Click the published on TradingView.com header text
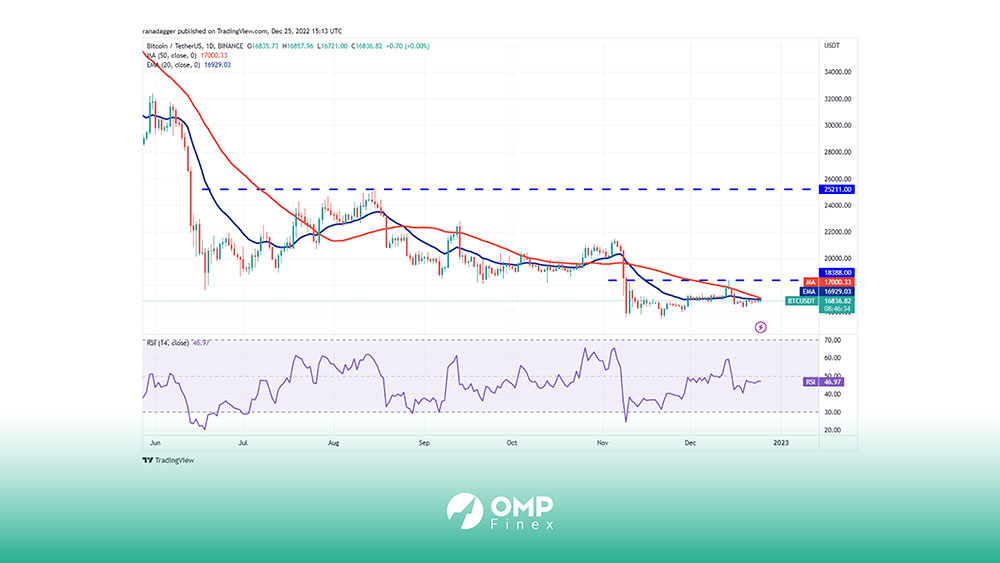The image size is (1000, 563). (x=242, y=31)
